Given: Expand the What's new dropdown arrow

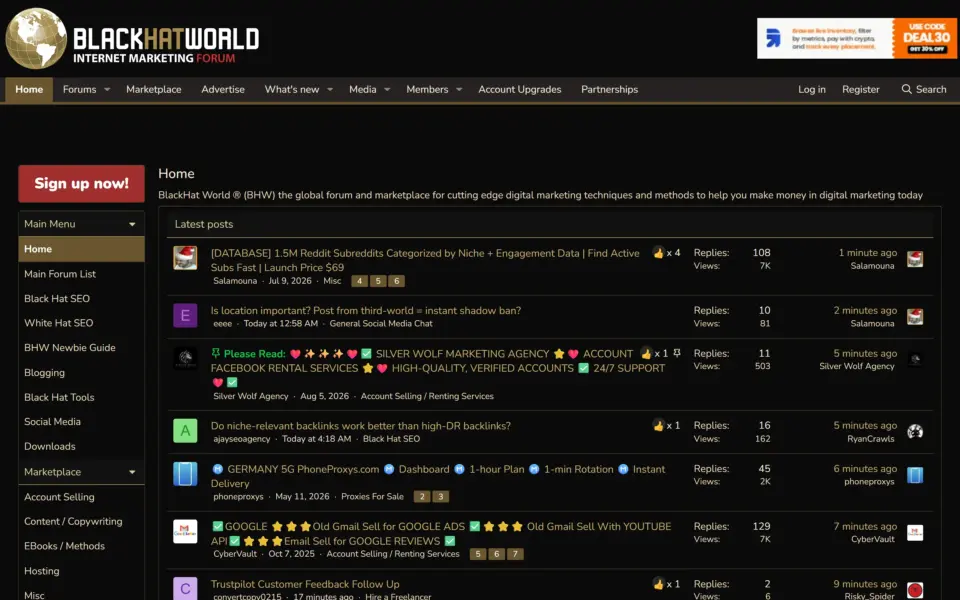Looking at the screenshot, I should click(330, 89).
